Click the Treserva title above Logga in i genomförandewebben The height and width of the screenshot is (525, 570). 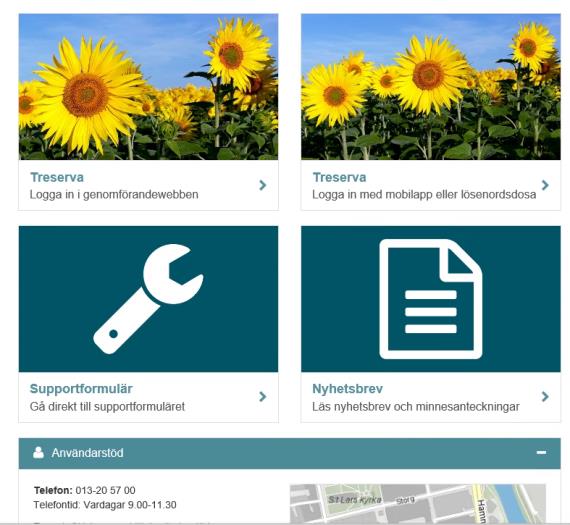(x=57, y=177)
